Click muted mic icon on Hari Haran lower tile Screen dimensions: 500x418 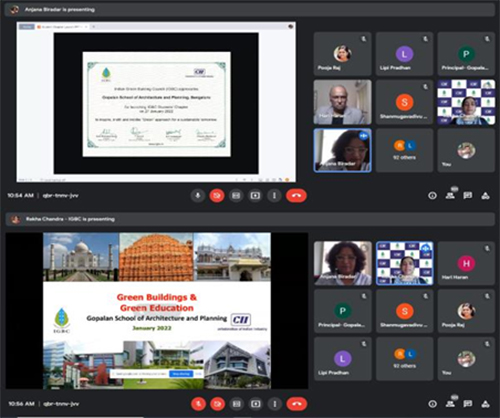[487, 248]
